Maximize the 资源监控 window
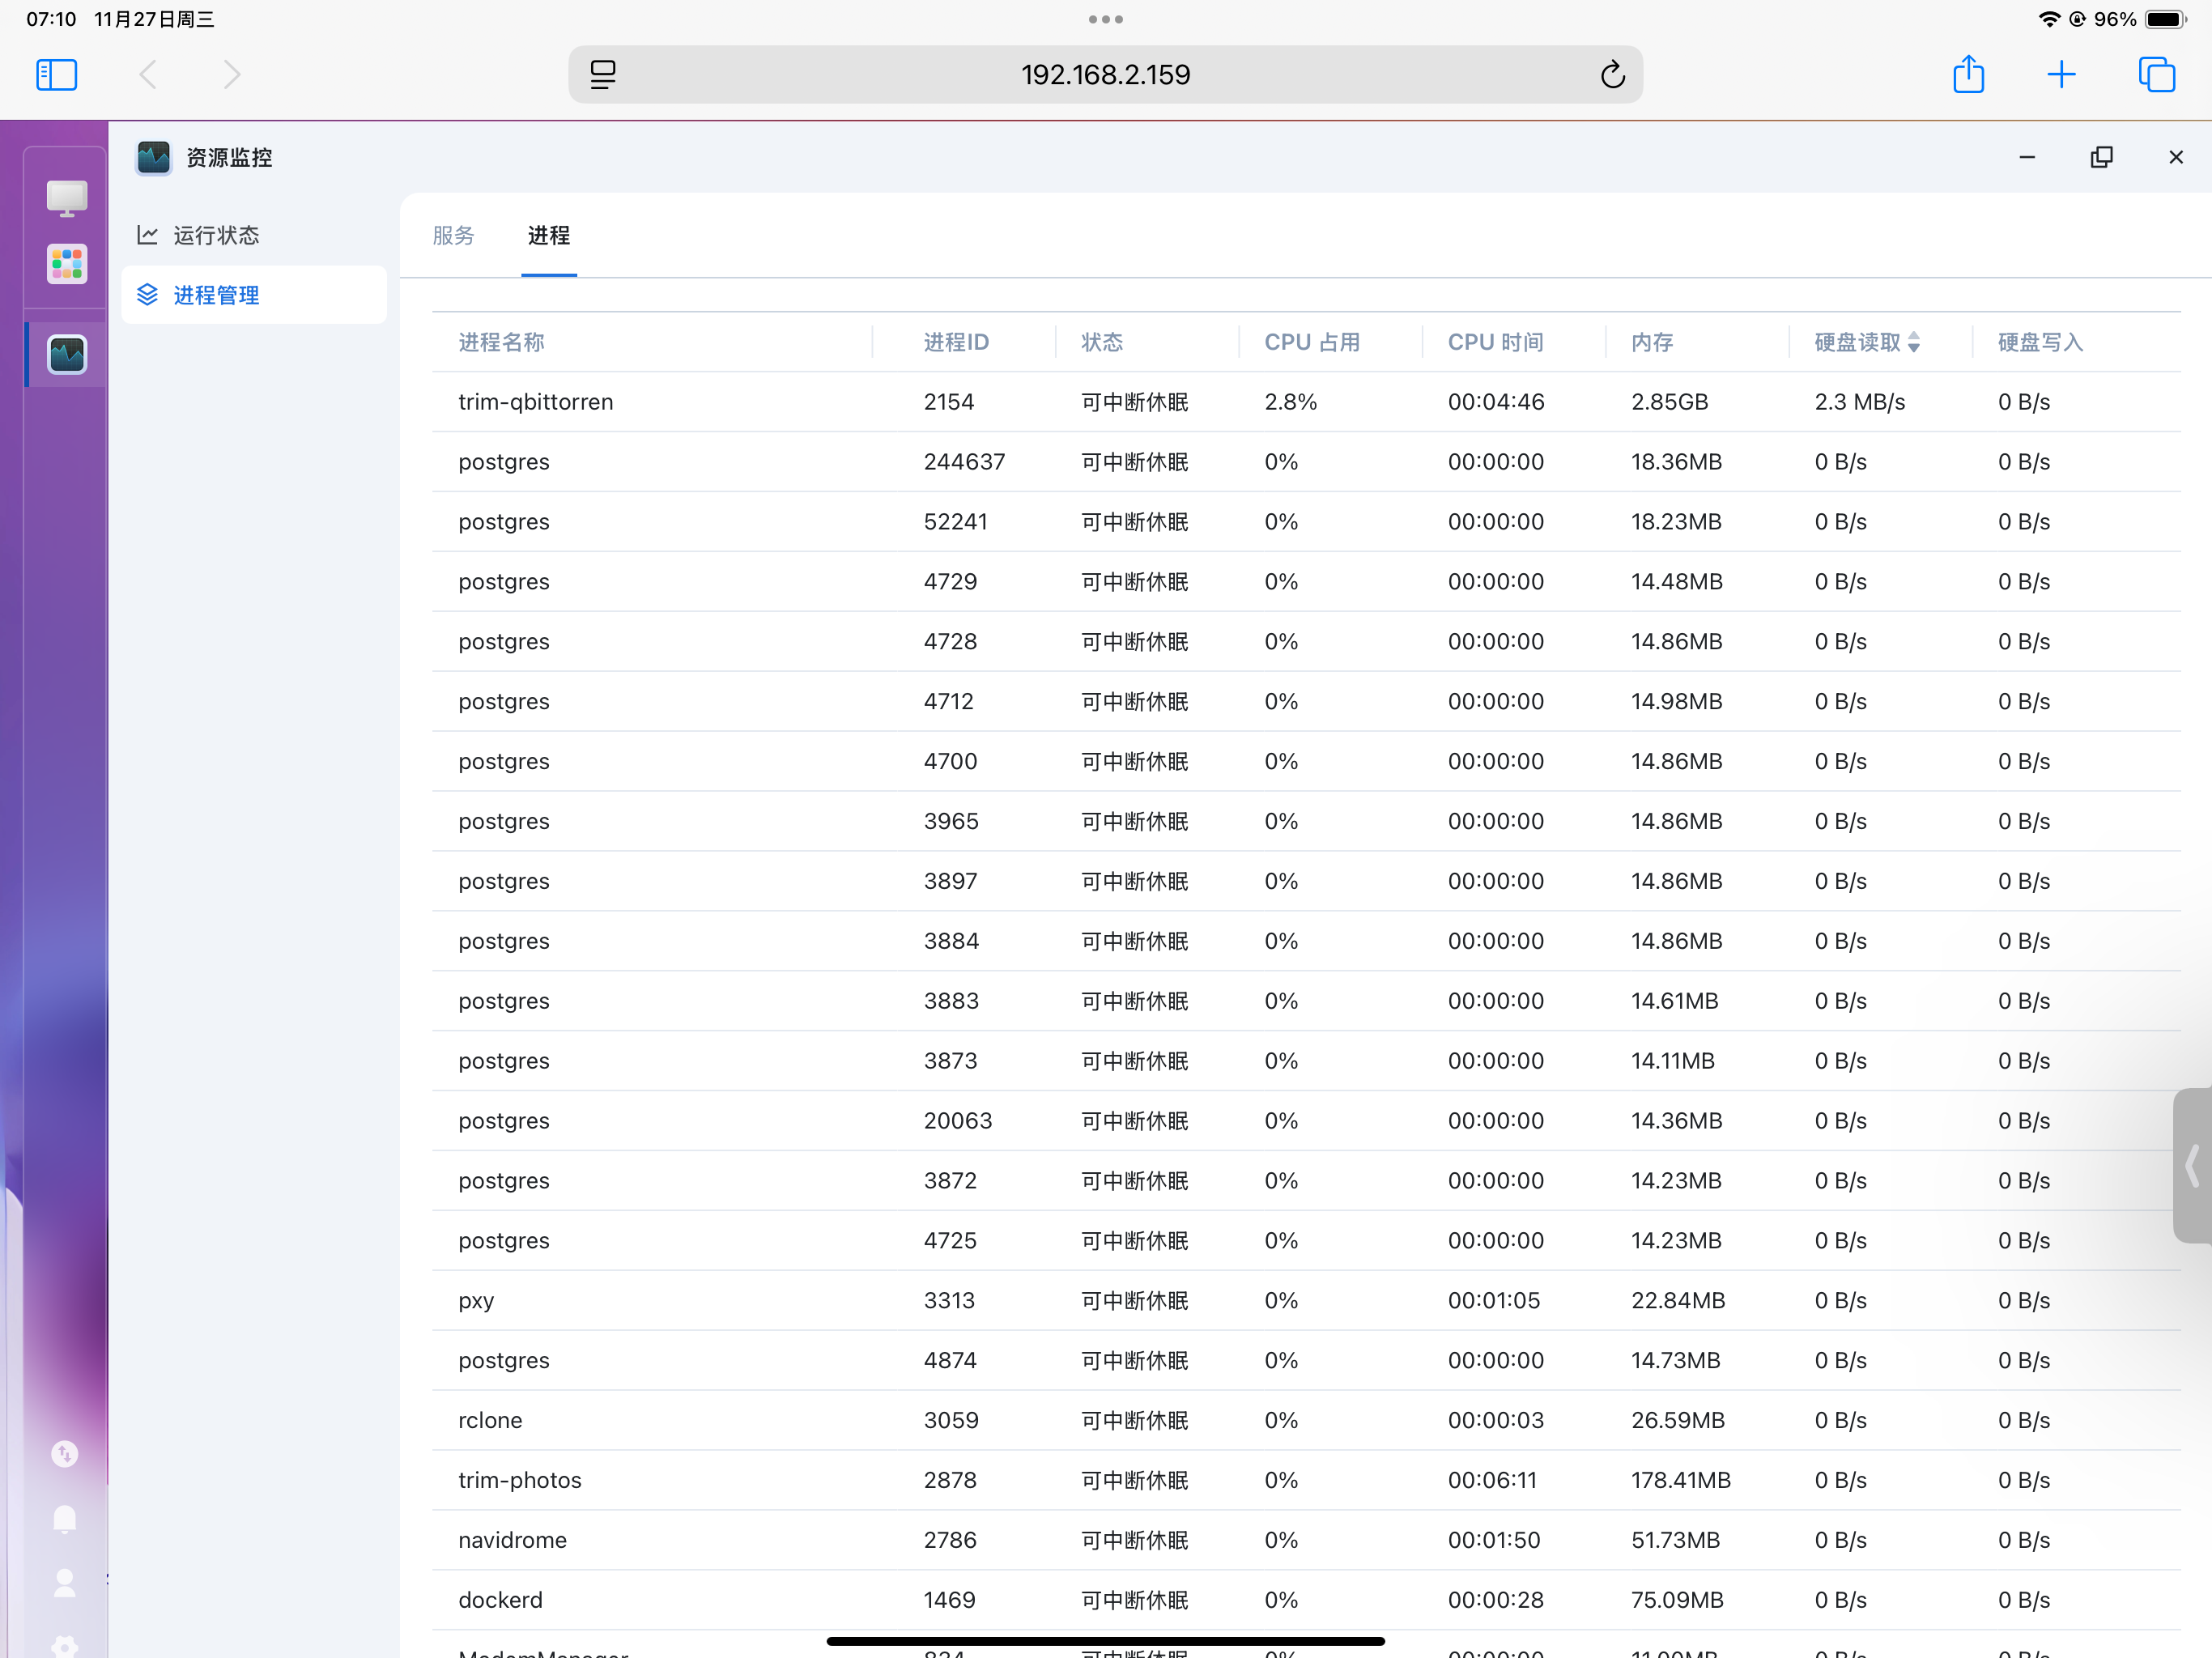The image size is (2212, 1658). tap(2101, 157)
